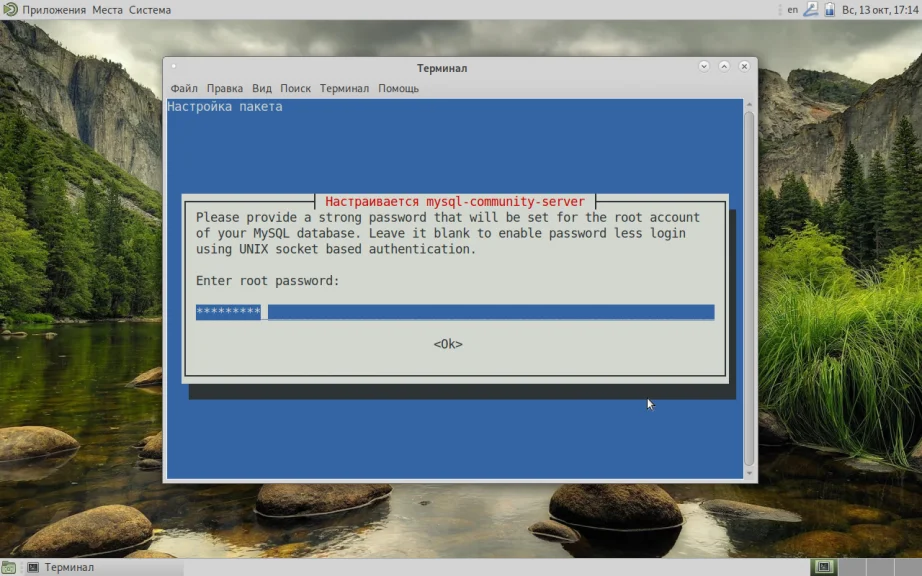The image size is (922, 576).
Task: Maximize the Terminal window
Action: (x=724, y=66)
